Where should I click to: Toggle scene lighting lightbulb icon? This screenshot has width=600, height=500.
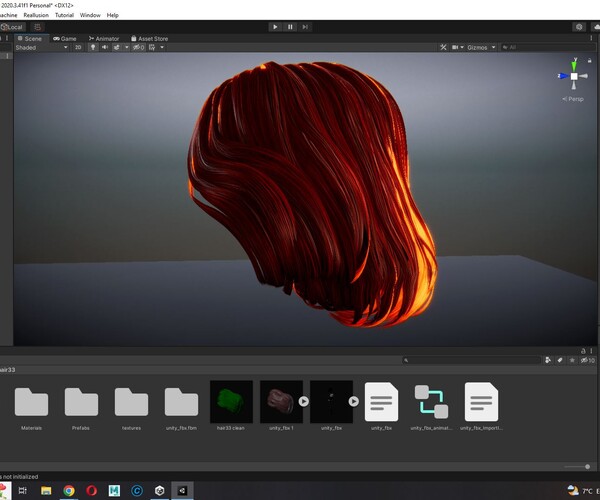pos(93,47)
